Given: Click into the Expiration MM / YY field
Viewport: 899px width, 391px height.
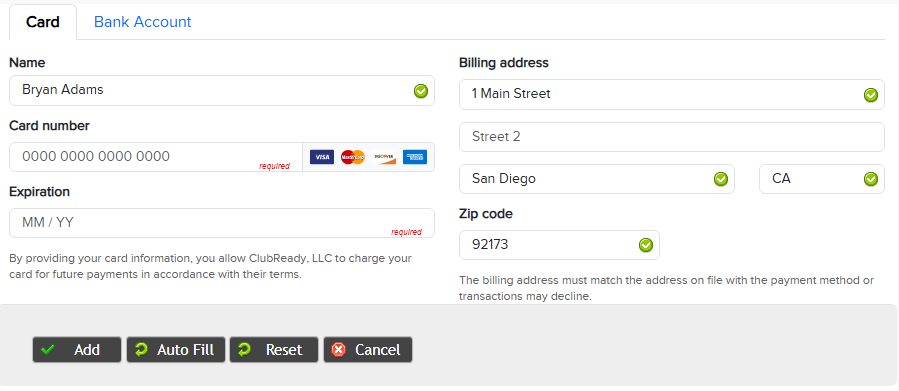Looking at the screenshot, I should pyautogui.click(x=222, y=223).
